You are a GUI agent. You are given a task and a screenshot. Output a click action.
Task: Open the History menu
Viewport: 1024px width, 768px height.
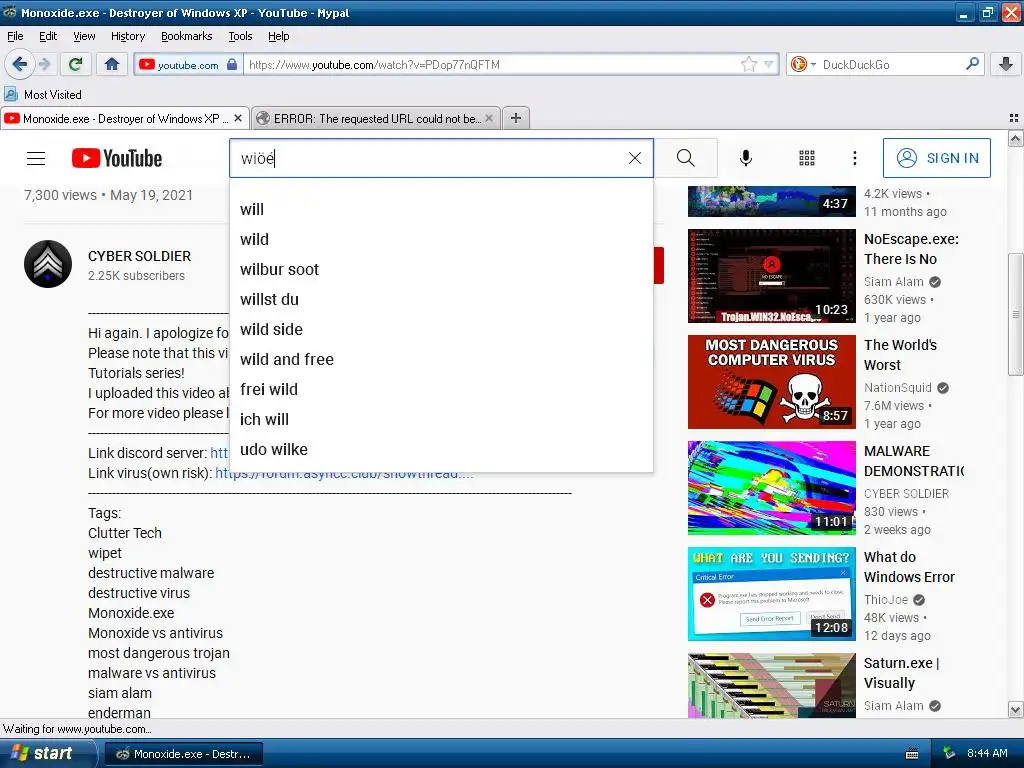[x=128, y=36]
